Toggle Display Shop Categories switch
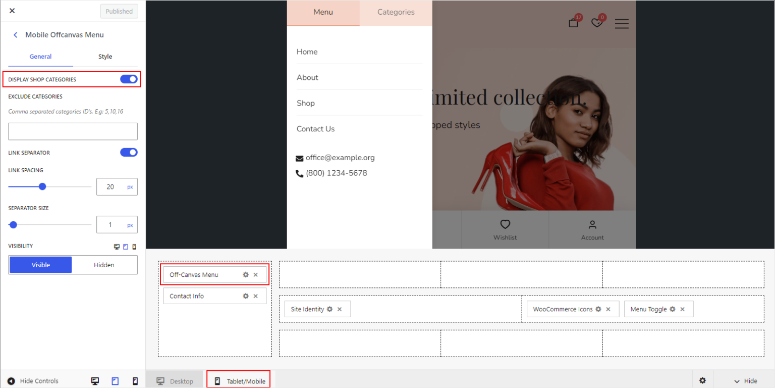Image resolution: width=775 pixels, height=388 pixels. 129,79
